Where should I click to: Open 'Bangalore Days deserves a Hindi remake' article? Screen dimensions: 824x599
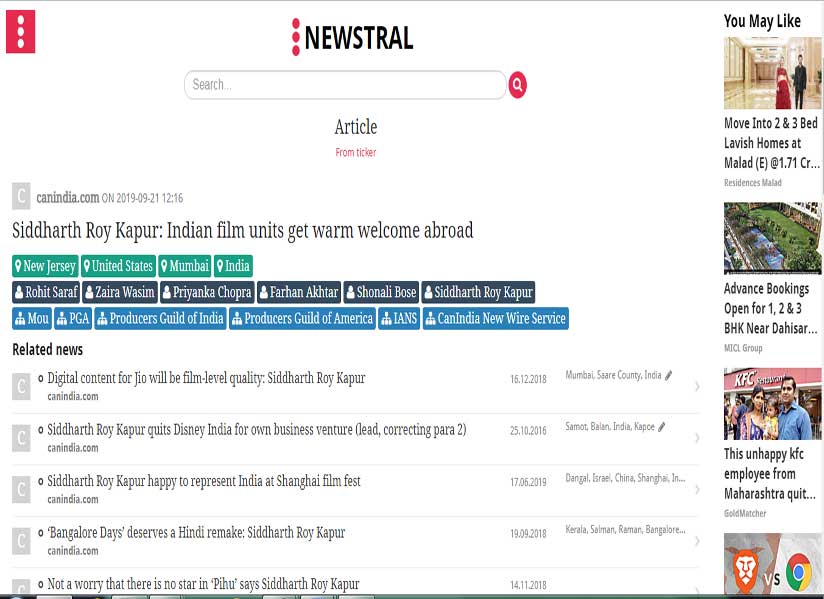[x=196, y=532]
